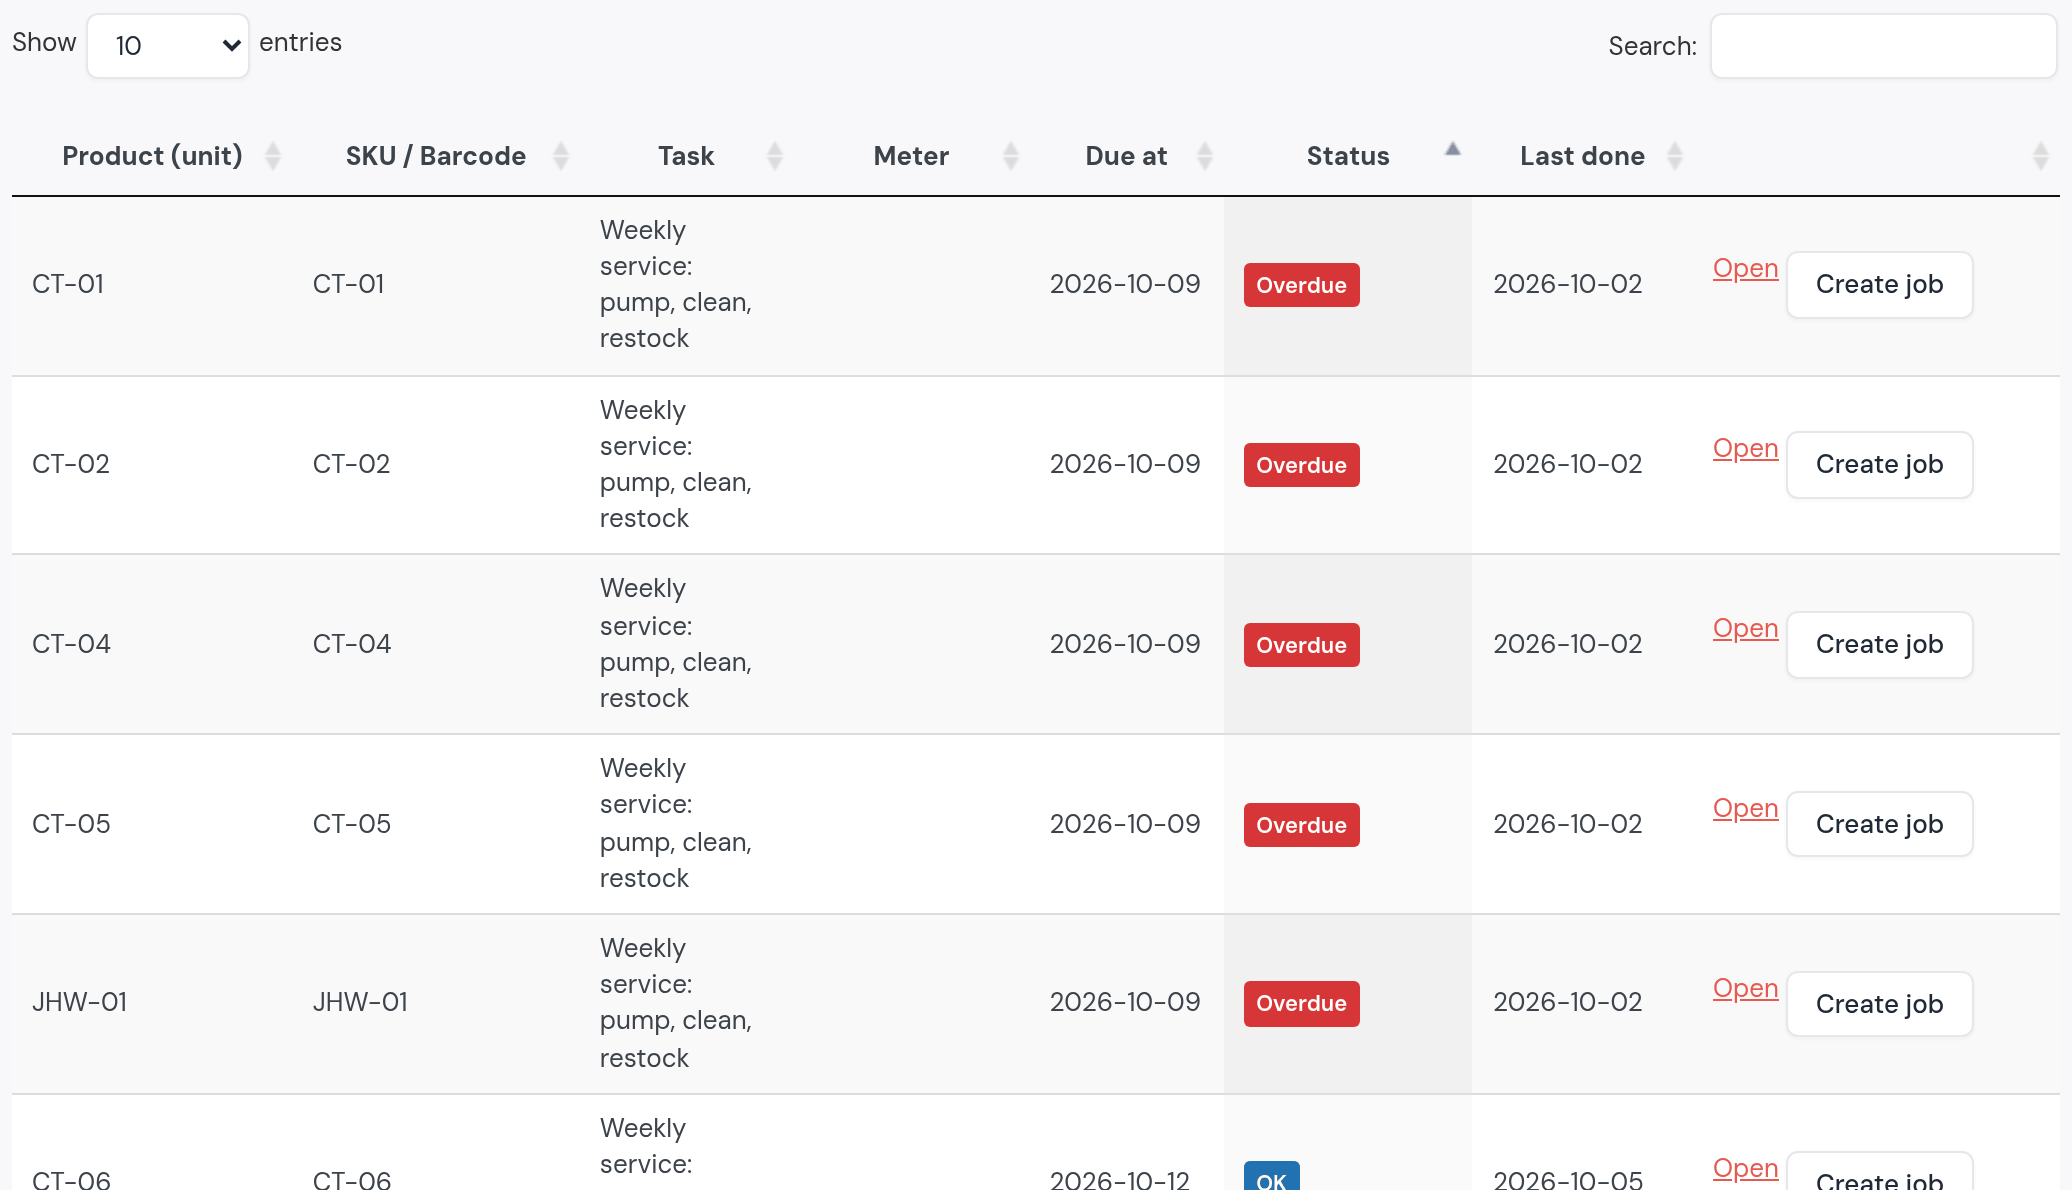
Task: Click SKU cell JHW-01
Action: 360,1002
